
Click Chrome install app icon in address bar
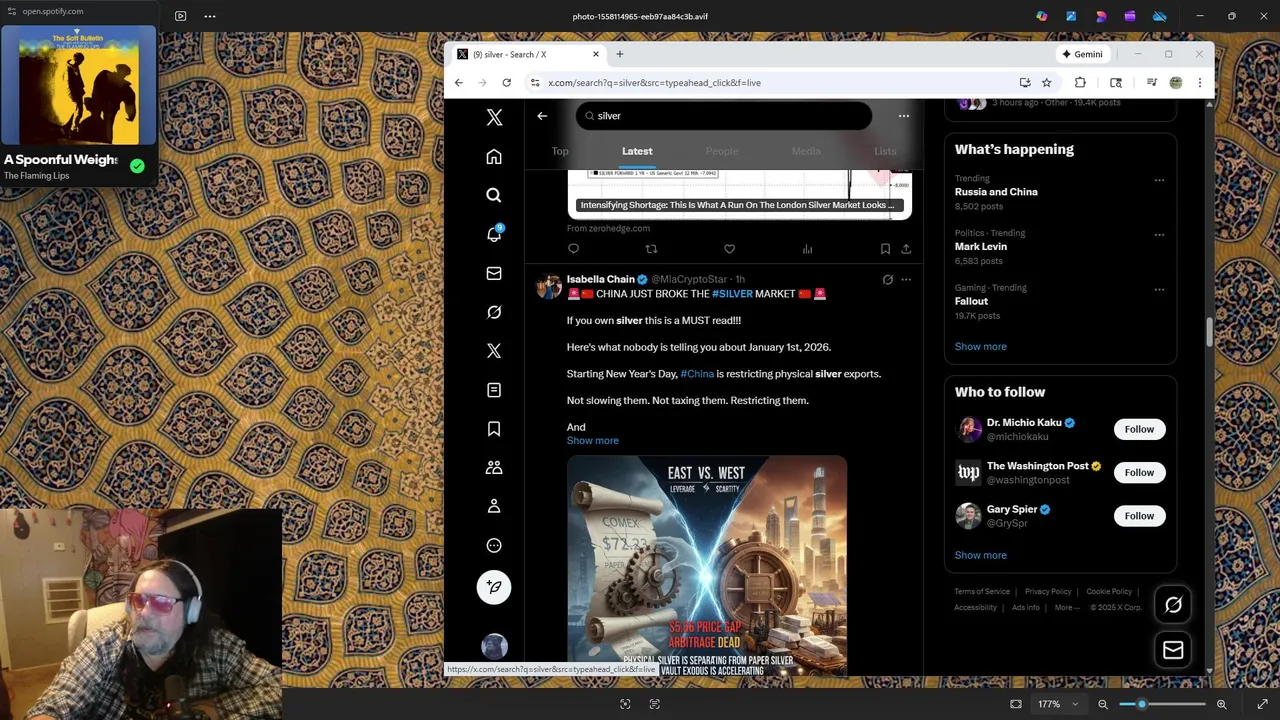click(x=1025, y=83)
